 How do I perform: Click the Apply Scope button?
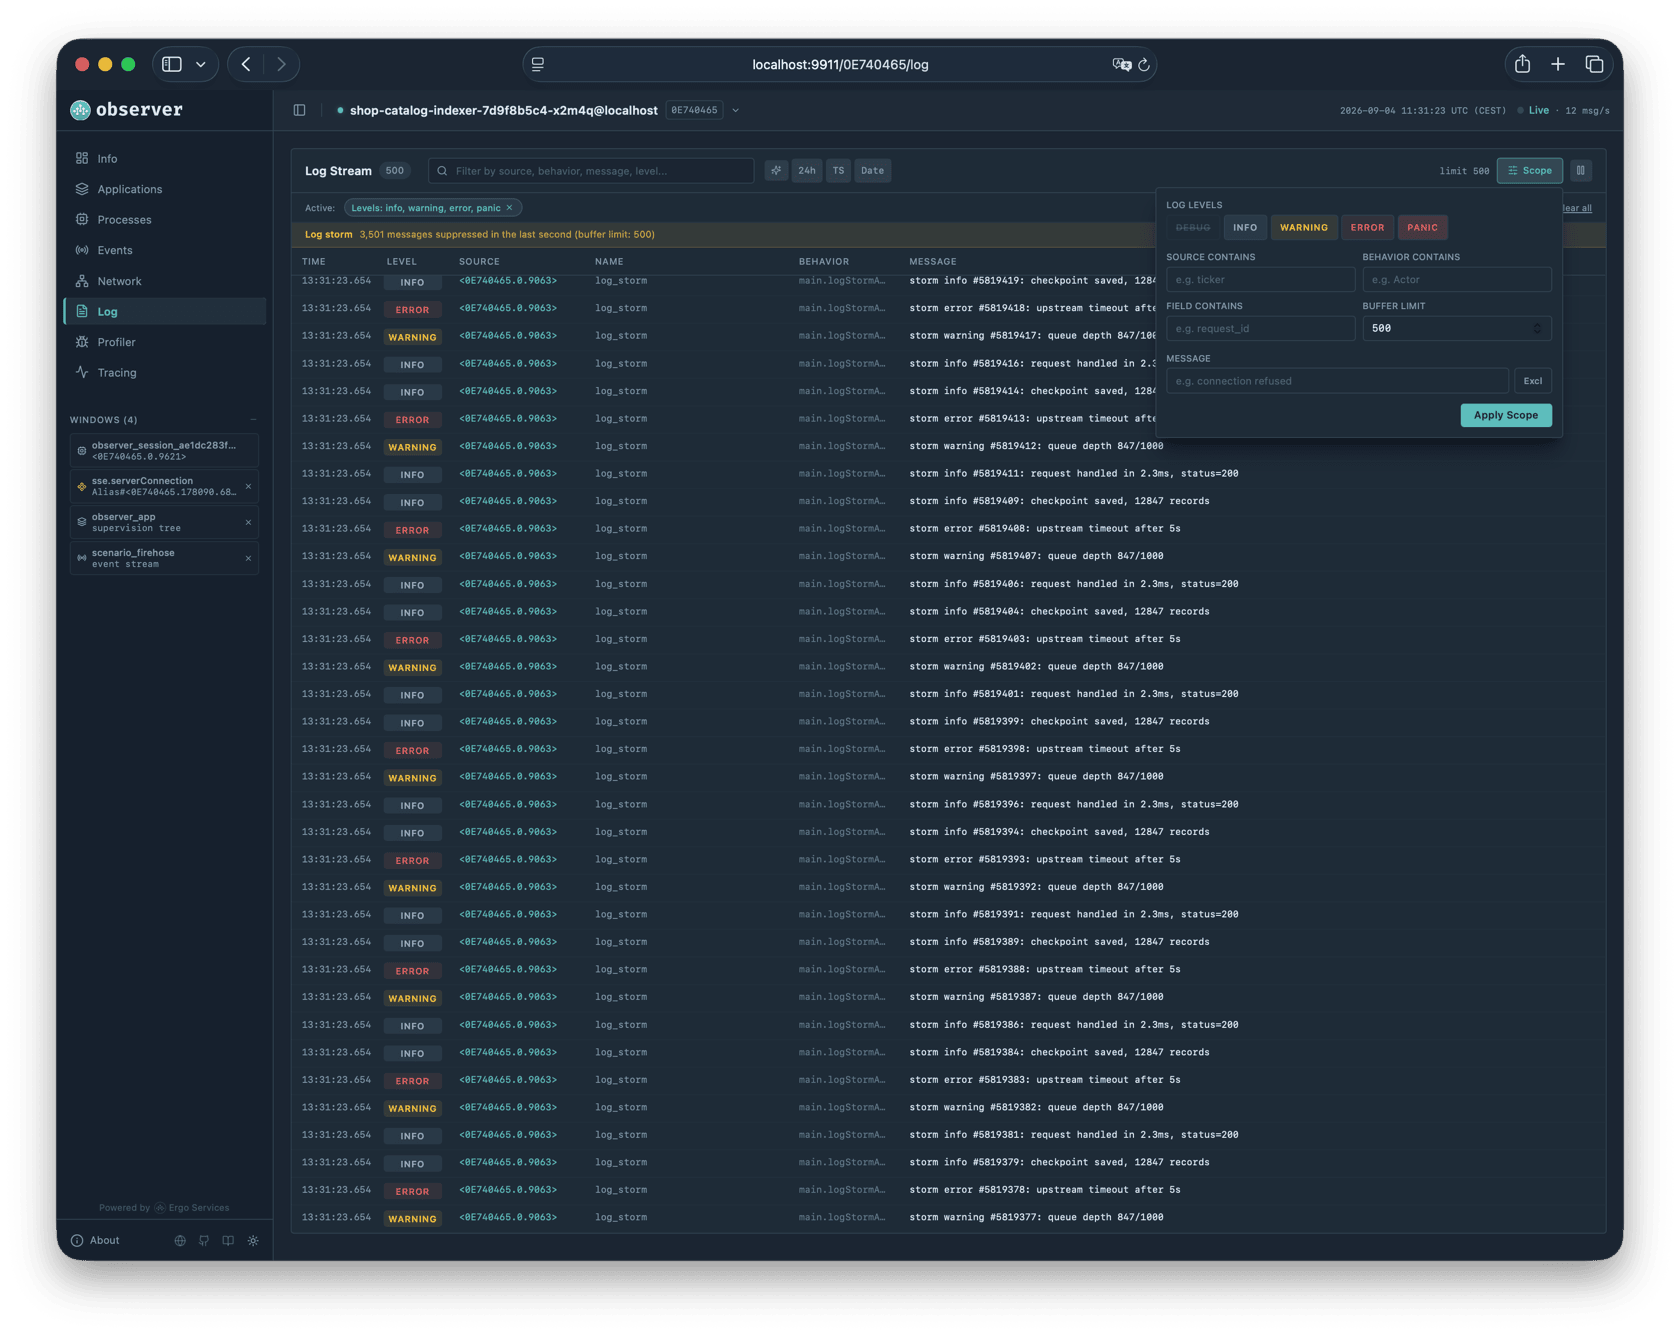coord(1505,415)
